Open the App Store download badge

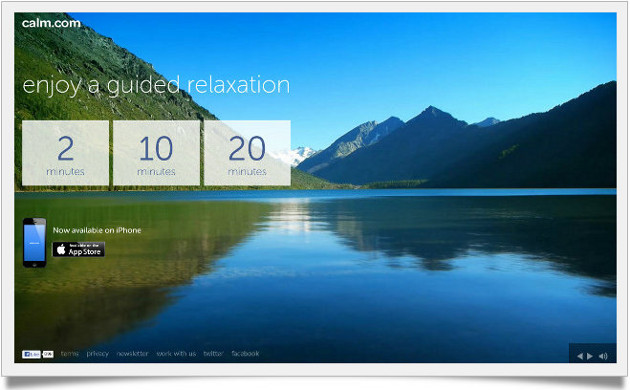79,249
